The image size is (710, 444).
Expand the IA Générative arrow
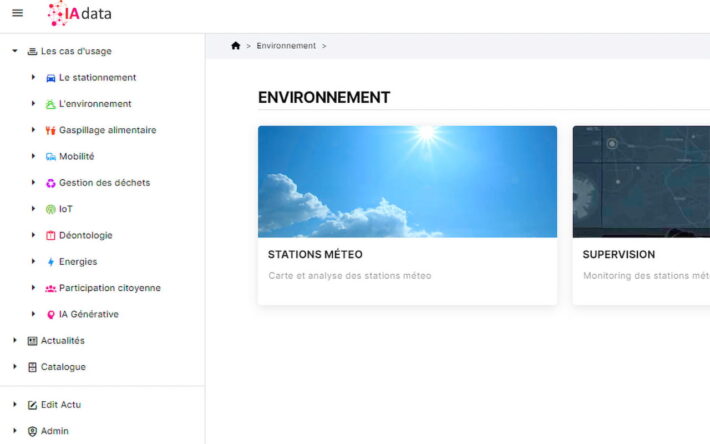coord(33,314)
